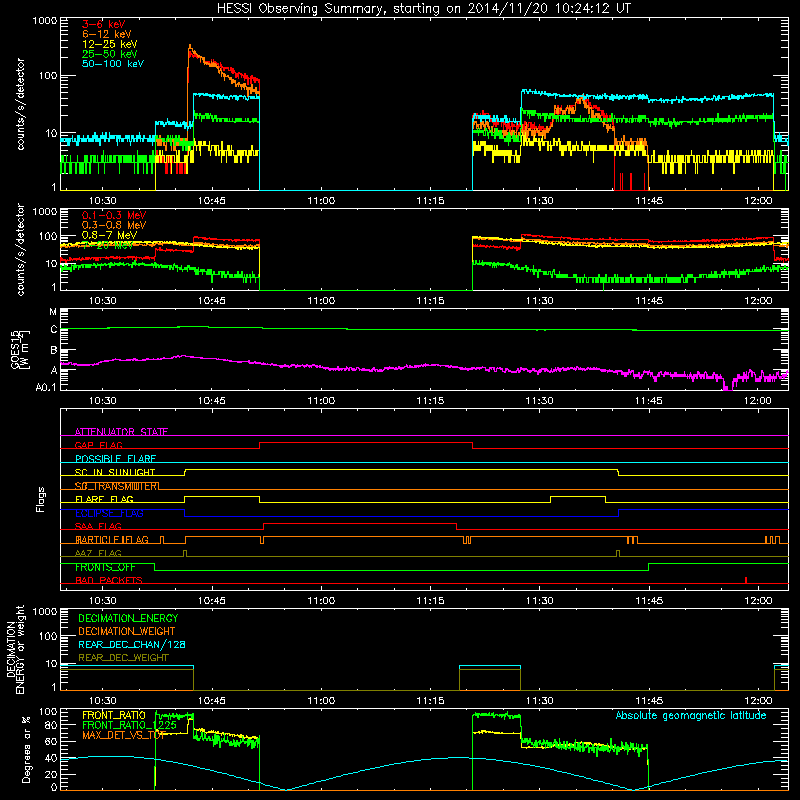
Task: Click the vertical Flags axis title
Action: point(41,499)
